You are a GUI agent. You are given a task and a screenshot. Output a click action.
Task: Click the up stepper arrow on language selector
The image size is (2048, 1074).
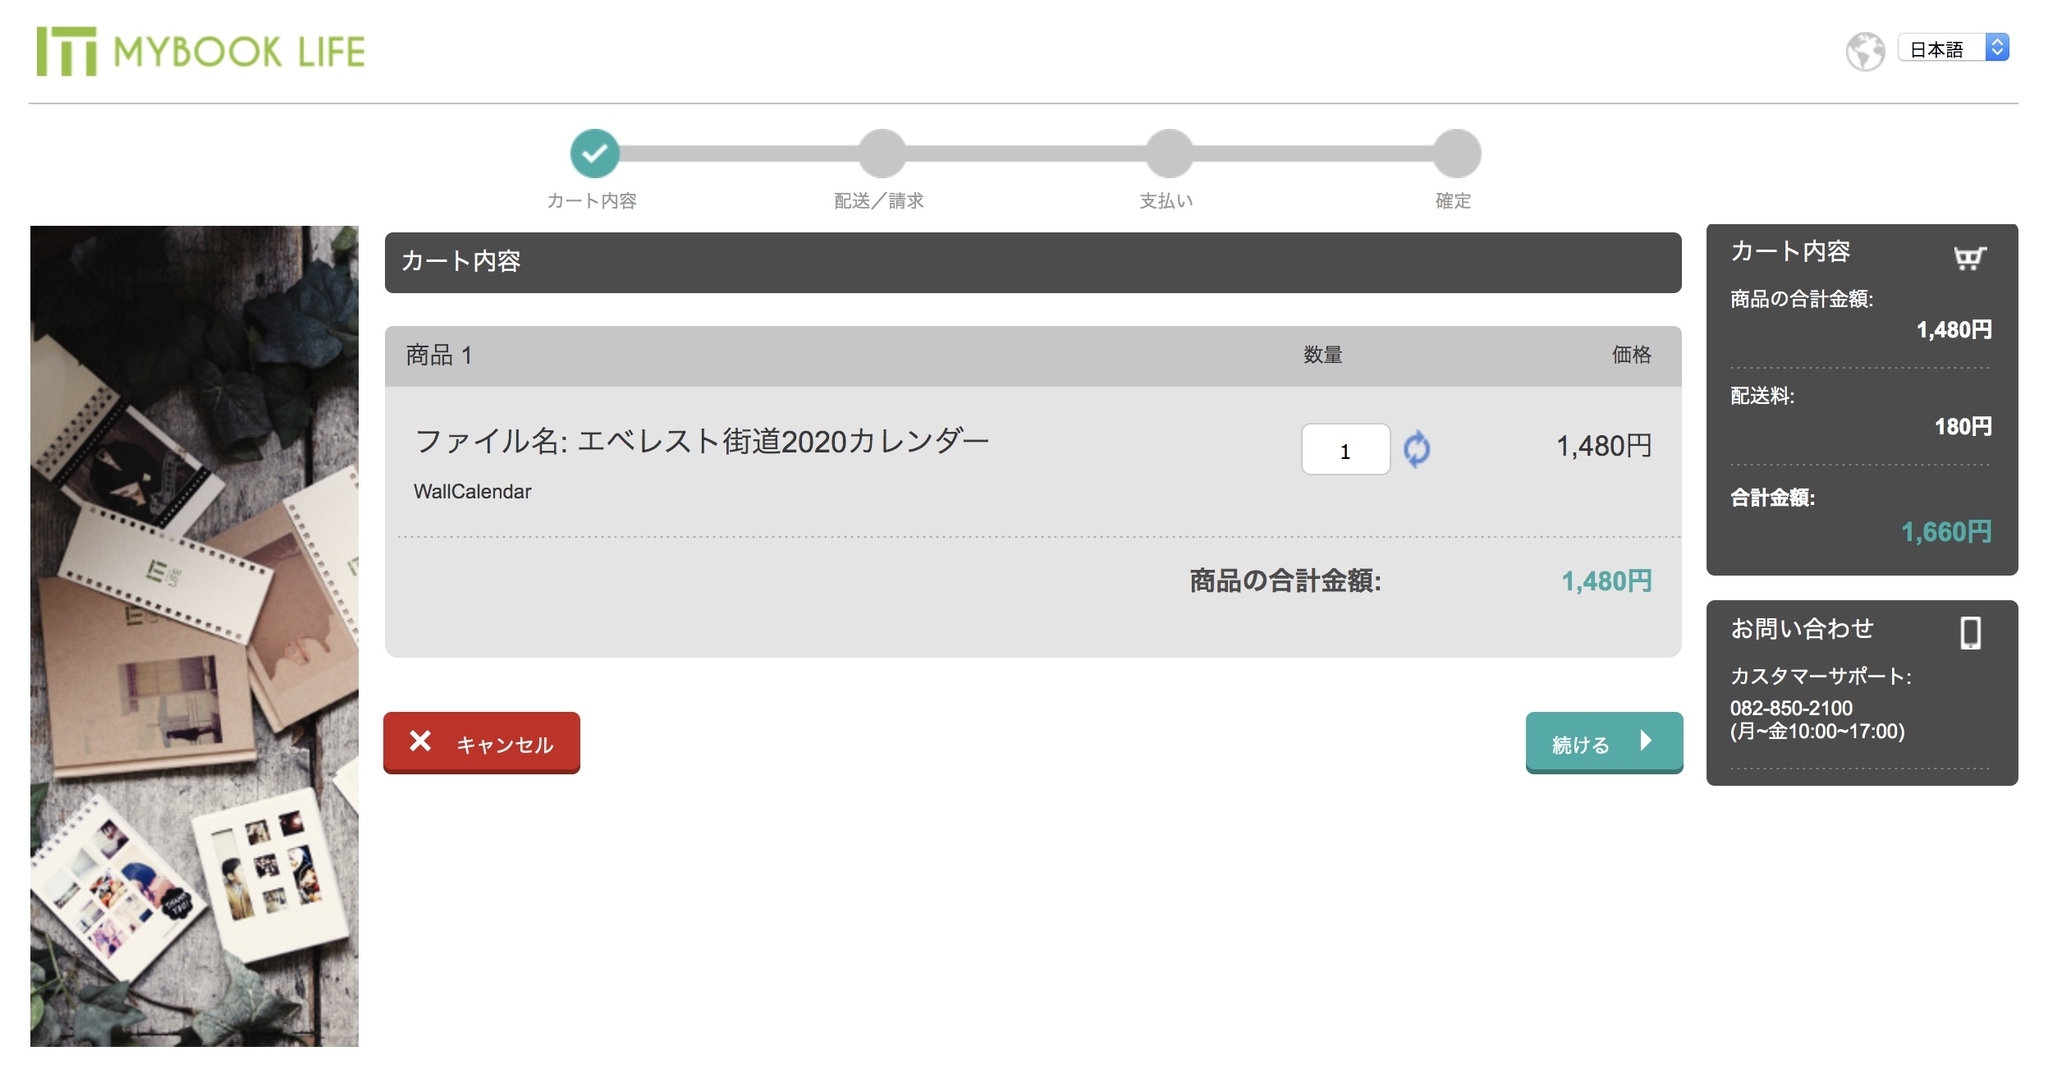coord(1998,41)
